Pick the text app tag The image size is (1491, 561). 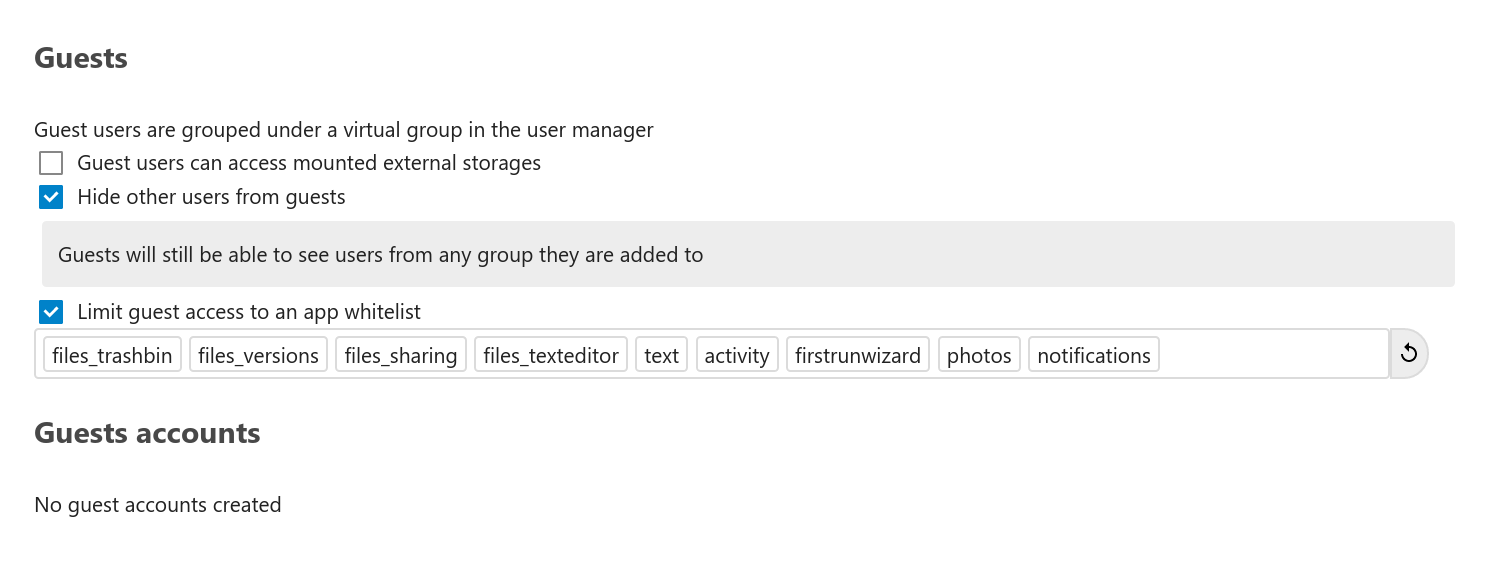coord(661,355)
